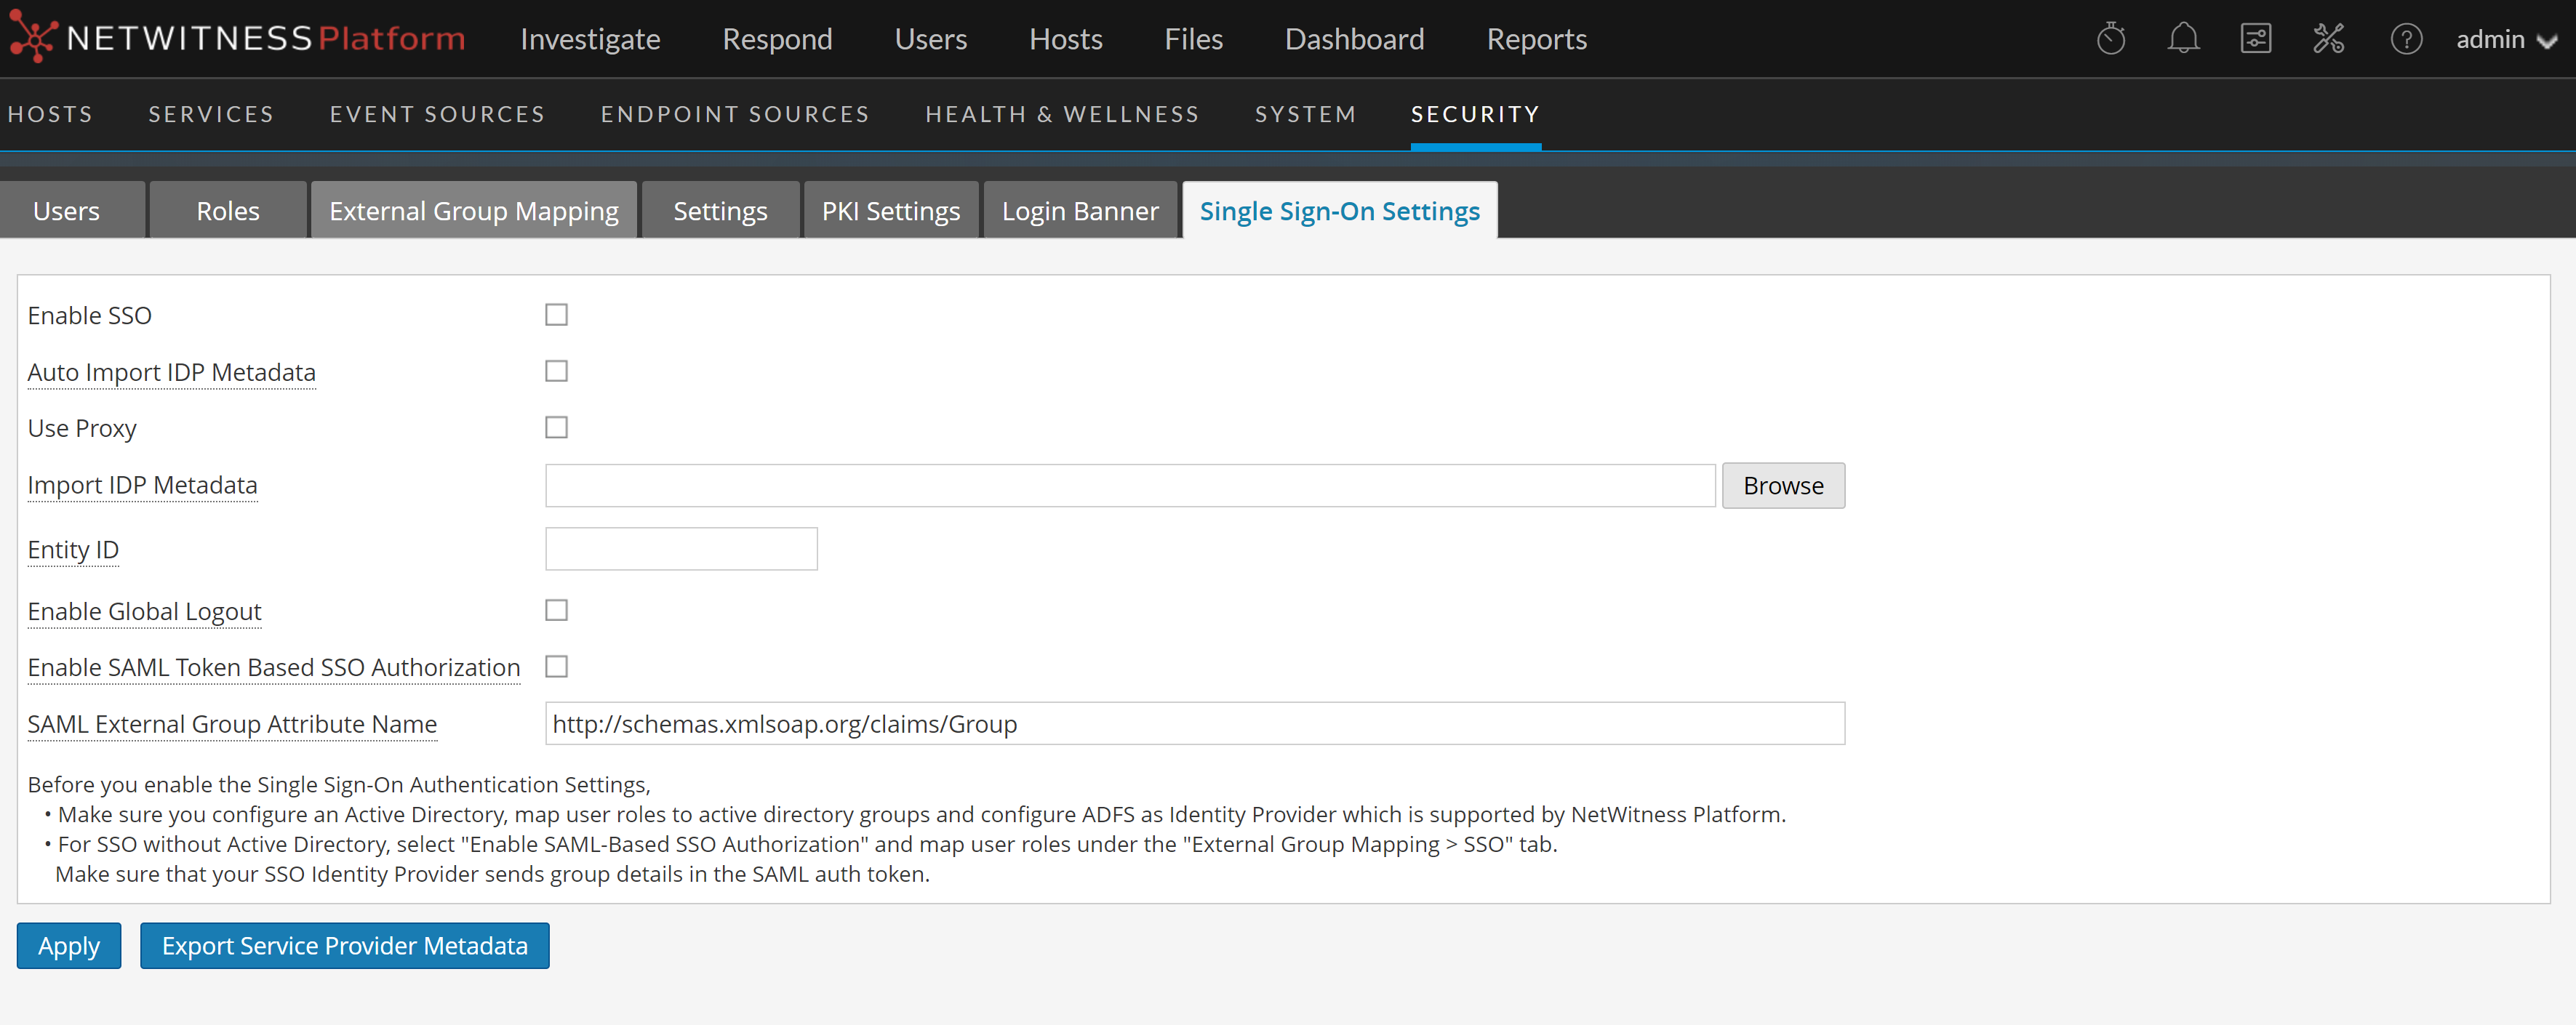Open the Investigate menu
Image resolution: width=2576 pixels, height=1025 pixels.
[590, 39]
